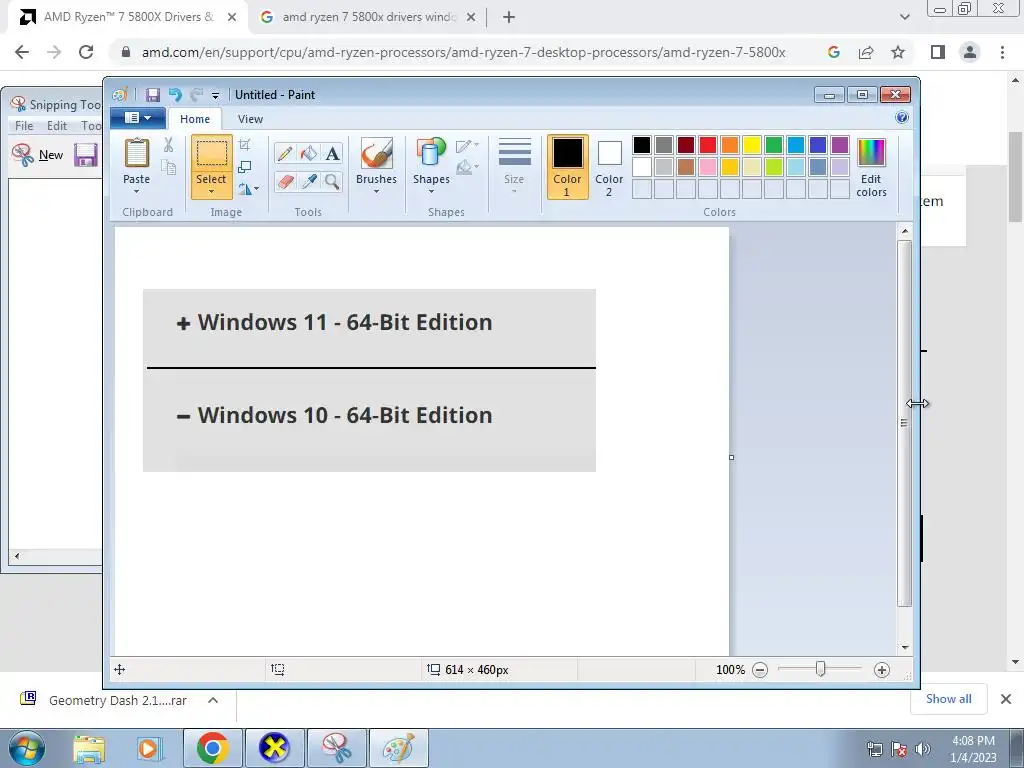The image size is (1024, 768).
Task: Select the Fill with color bucket tool
Action: pyautogui.click(x=309, y=153)
